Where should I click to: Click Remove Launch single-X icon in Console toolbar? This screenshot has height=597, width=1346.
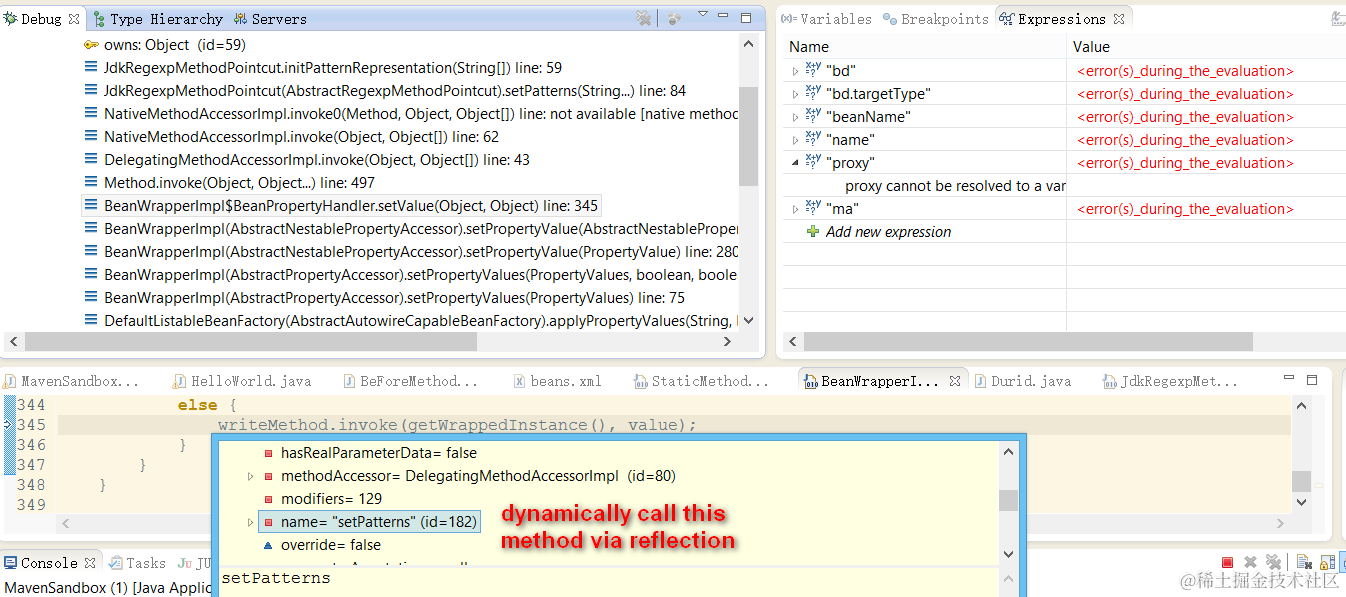pyautogui.click(x=1250, y=563)
